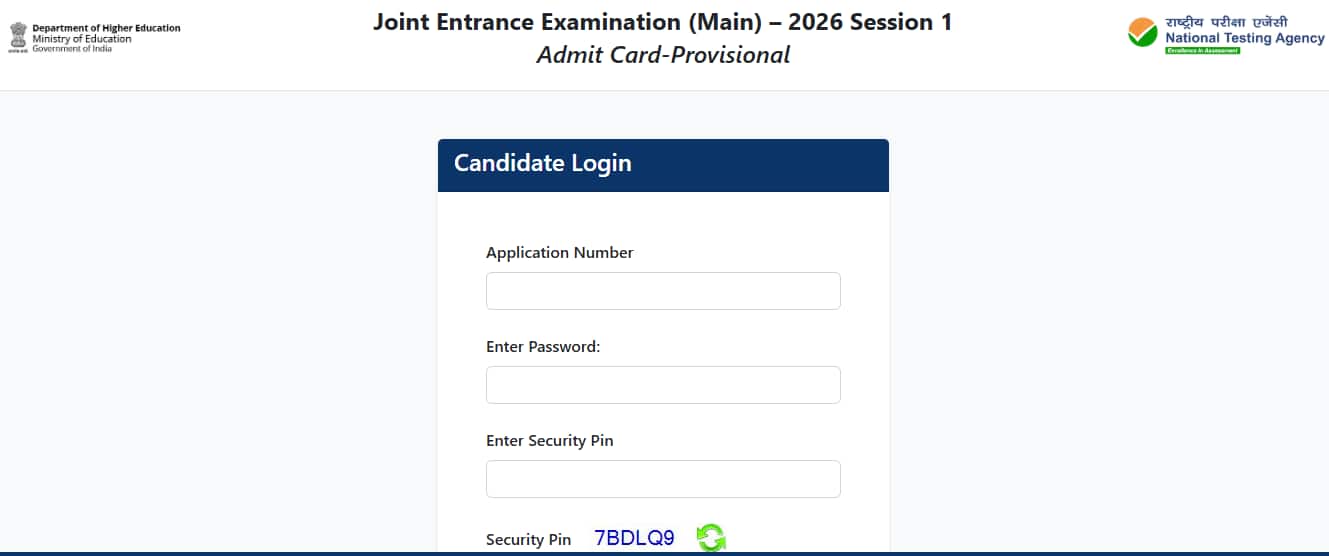Click the "National Testing Agency" English text
Screen dimensions: 1329x556
1244,38
